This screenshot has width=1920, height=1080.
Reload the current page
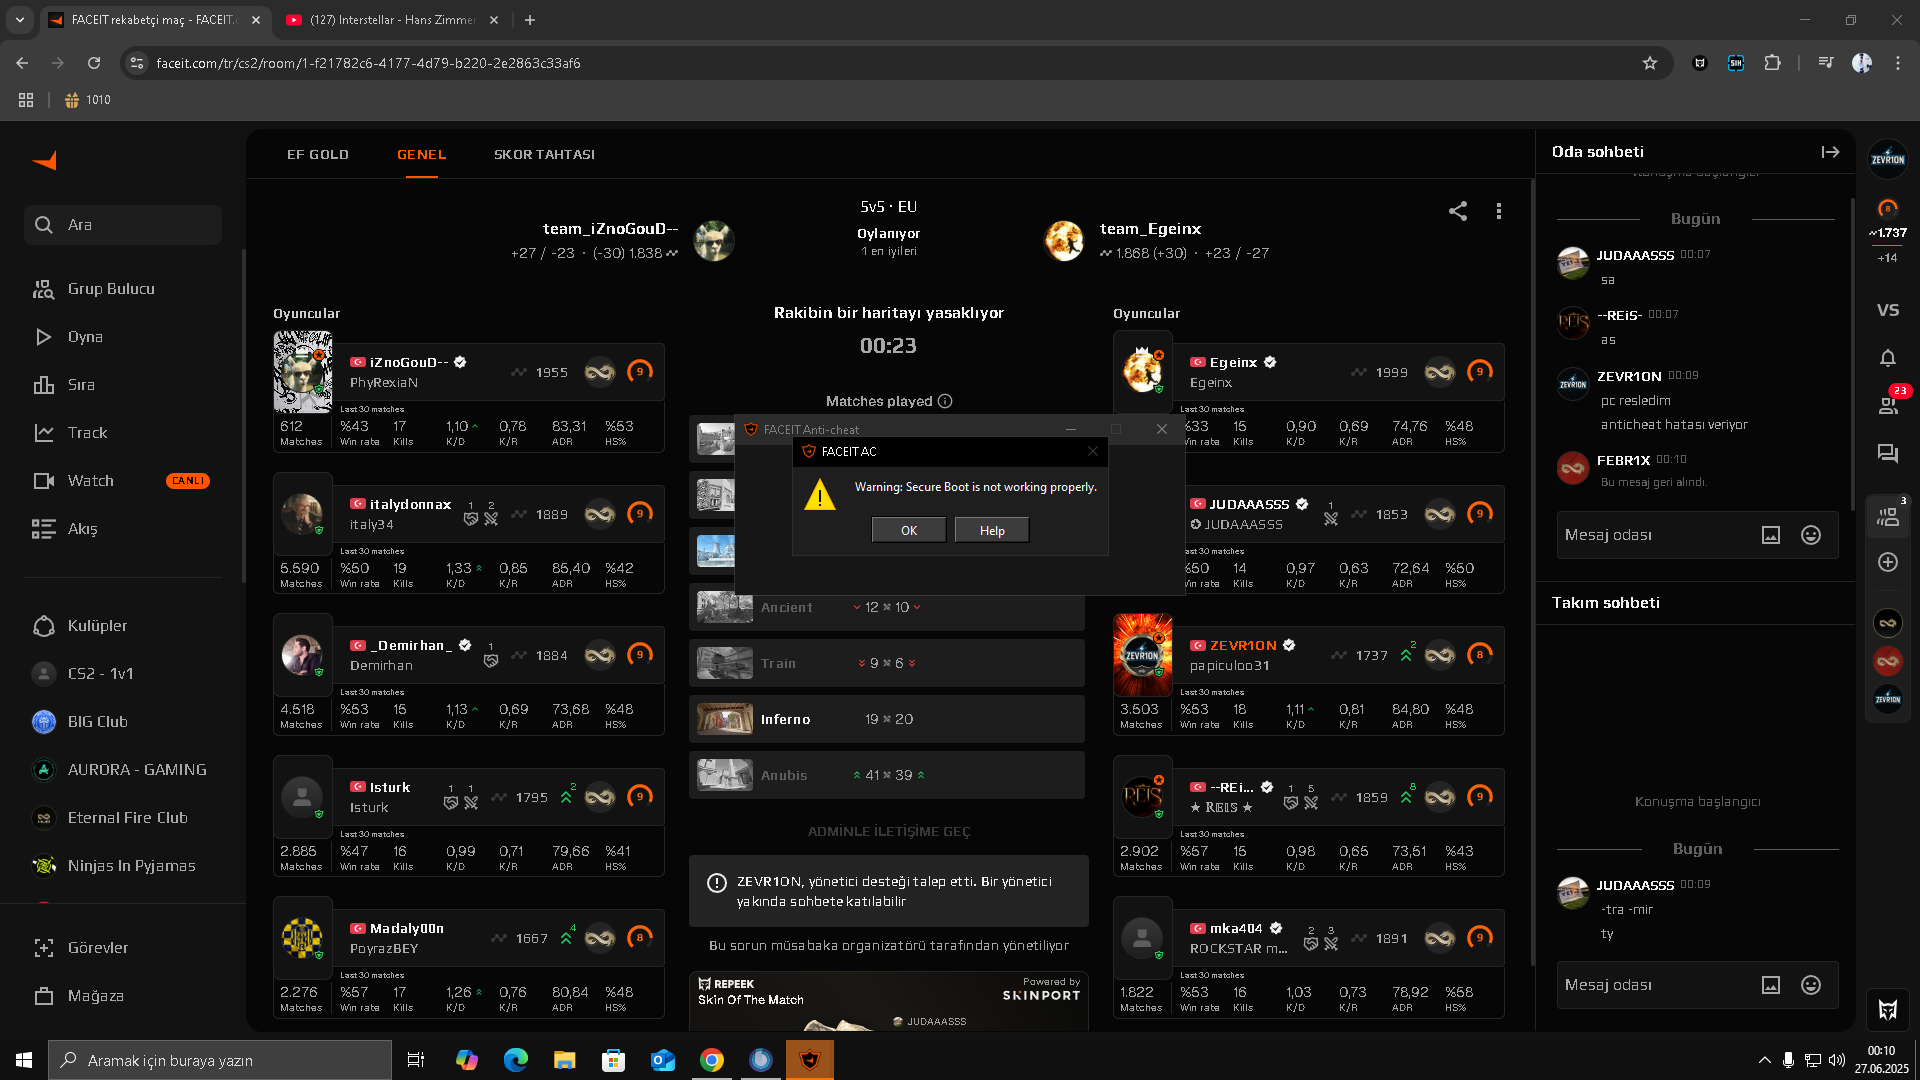[94, 63]
